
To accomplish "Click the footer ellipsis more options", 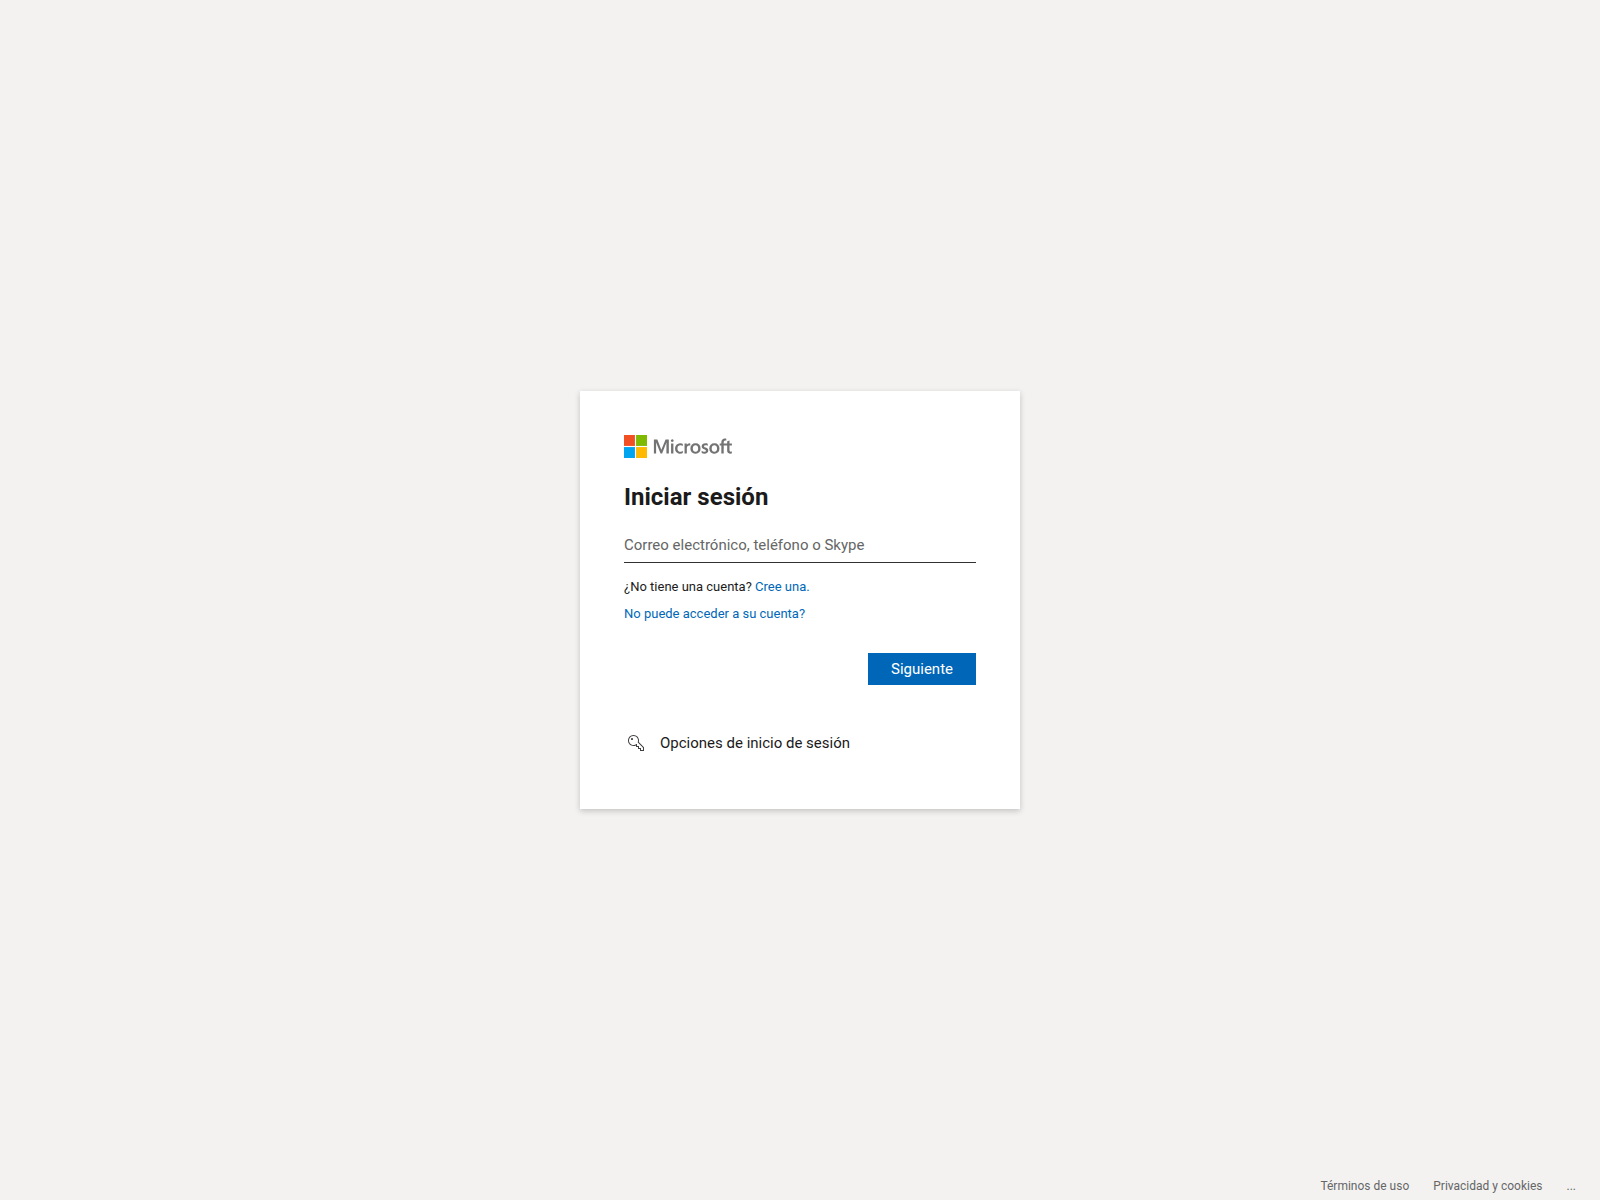I will point(1571,1186).
